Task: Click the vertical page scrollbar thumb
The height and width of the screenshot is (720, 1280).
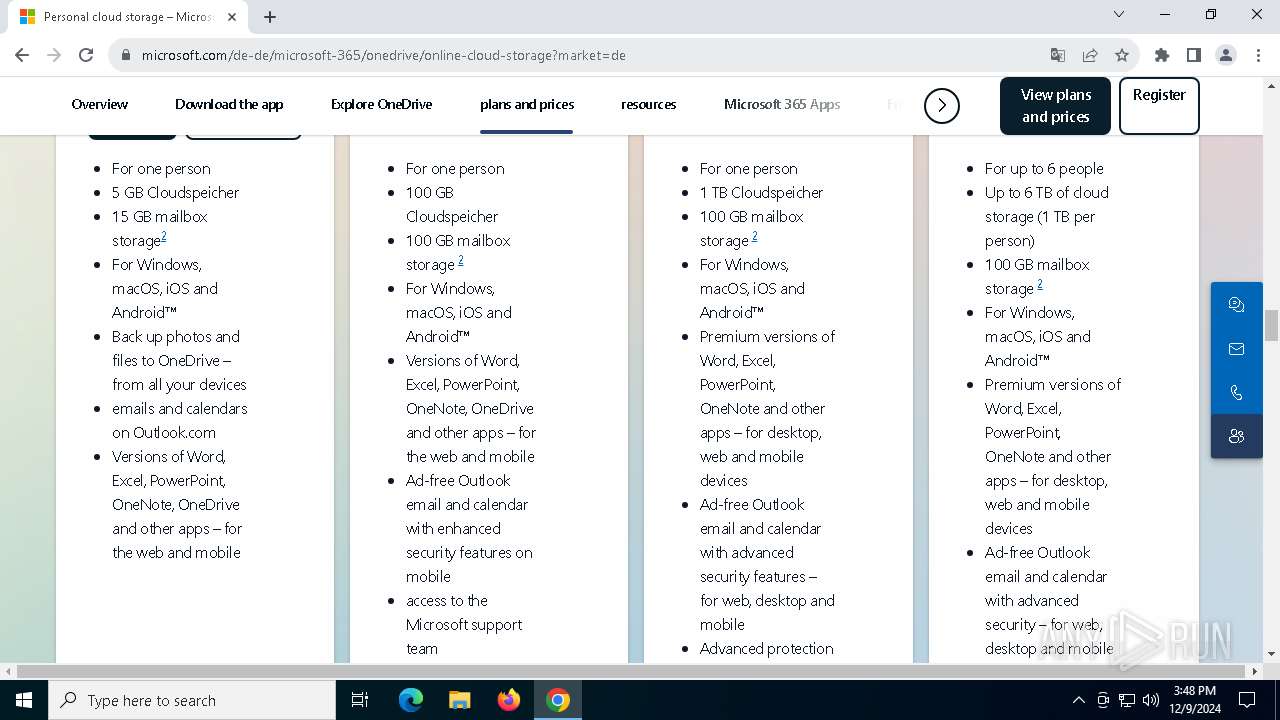Action: [1271, 326]
